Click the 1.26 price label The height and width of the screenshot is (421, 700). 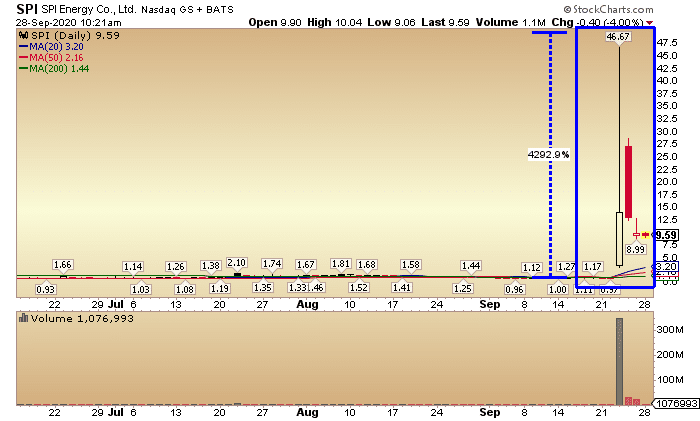point(175,267)
